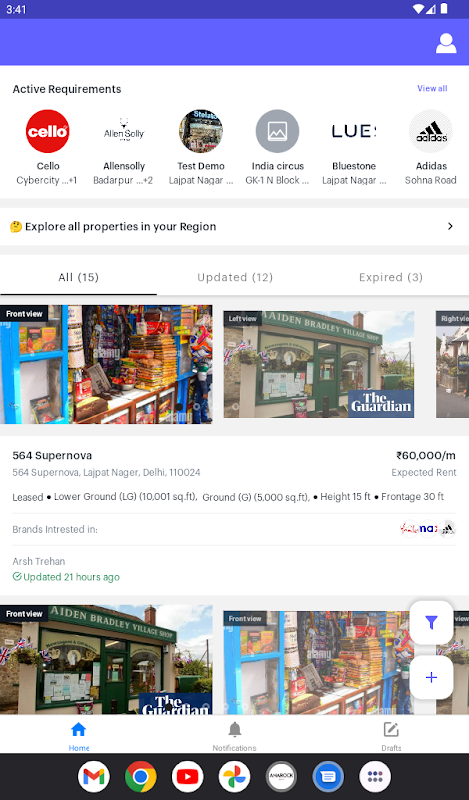Open Notifications bell tab
This screenshot has height=800, width=469.
point(234,736)
